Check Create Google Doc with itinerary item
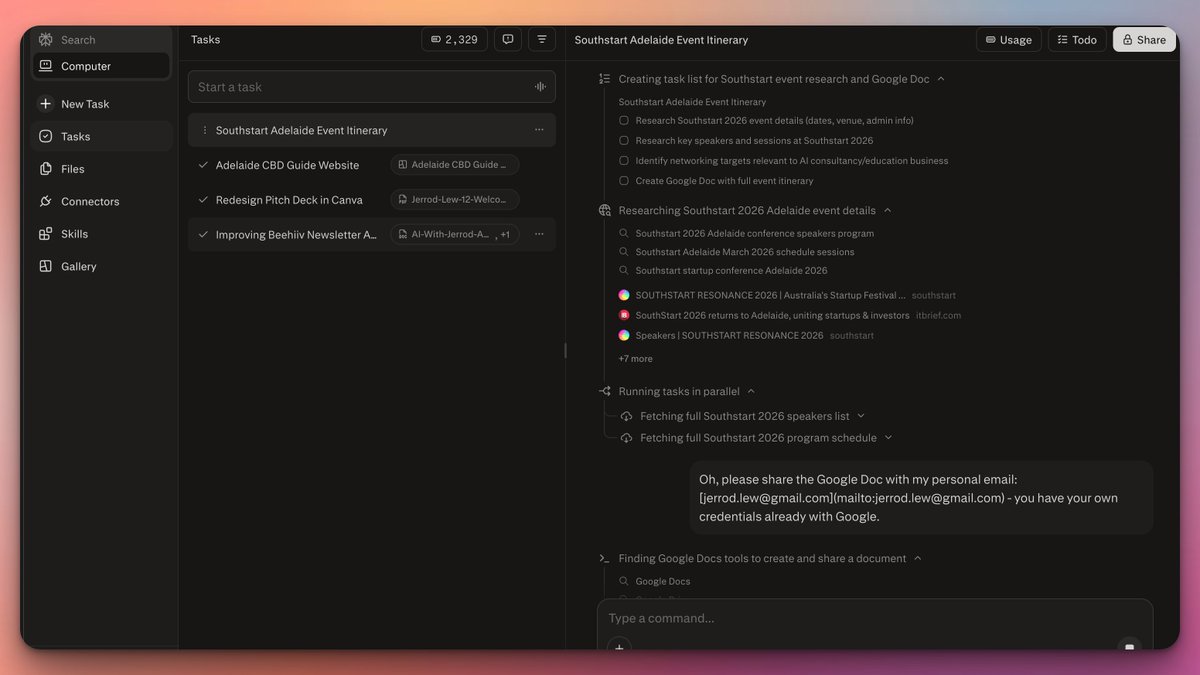 (x=624, y=181)
